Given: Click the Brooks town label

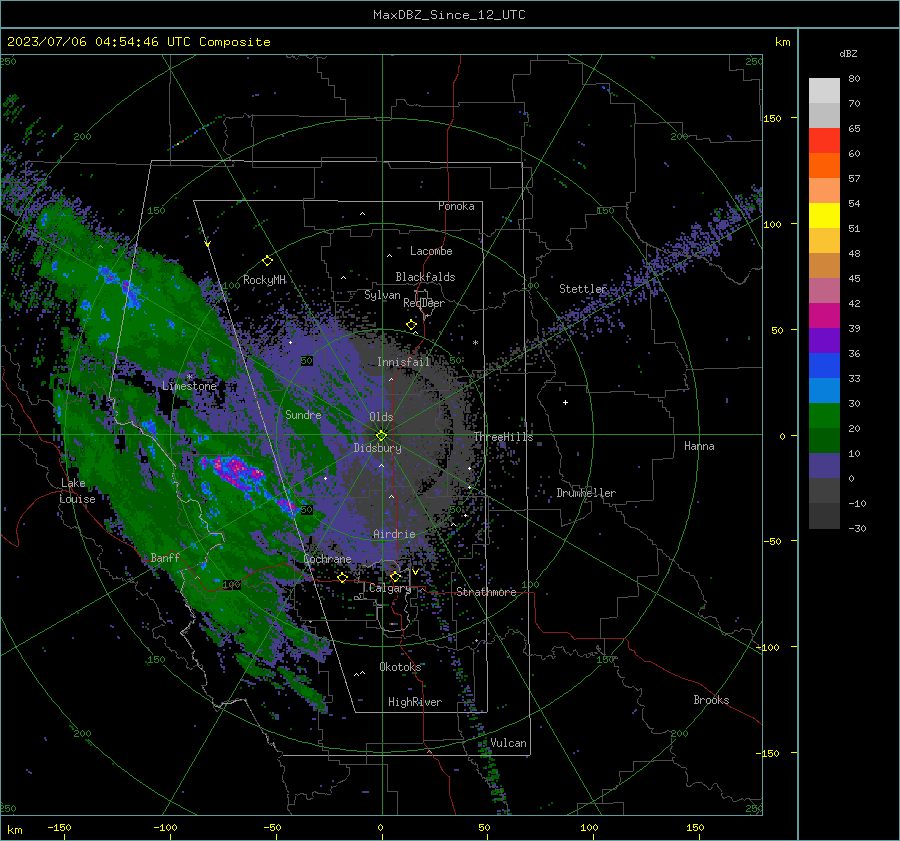Looking at the screenshot, I should click(x=711, y=700).
